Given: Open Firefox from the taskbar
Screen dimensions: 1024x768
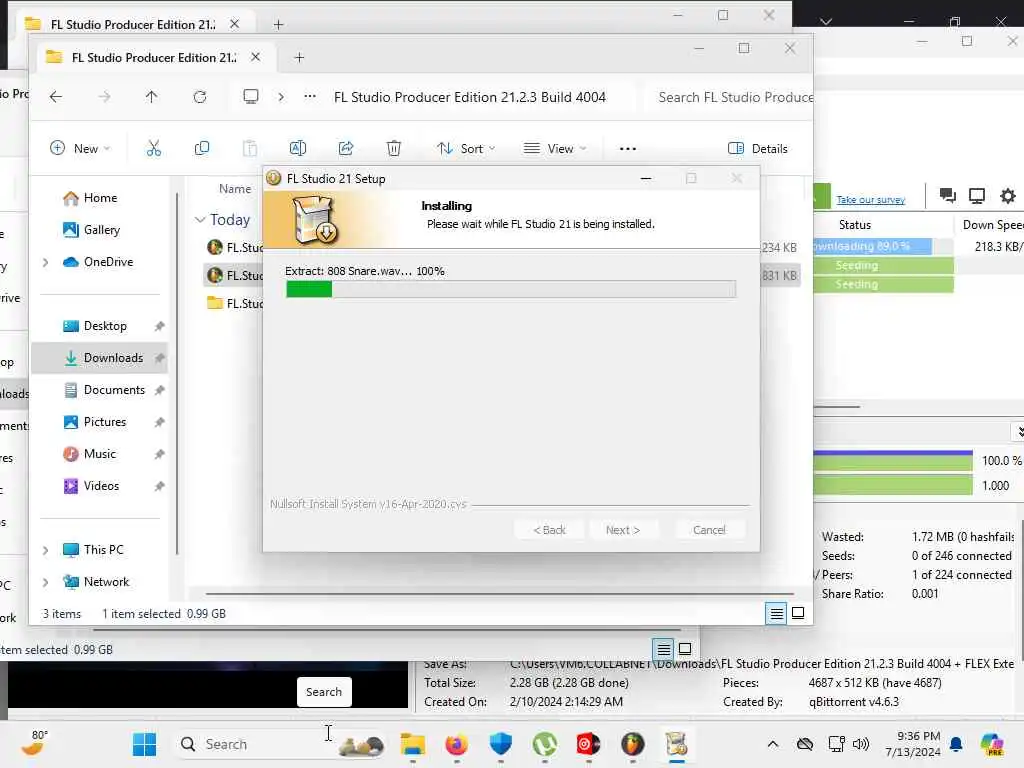Looking at the screenshot, I should coord(456,744).
